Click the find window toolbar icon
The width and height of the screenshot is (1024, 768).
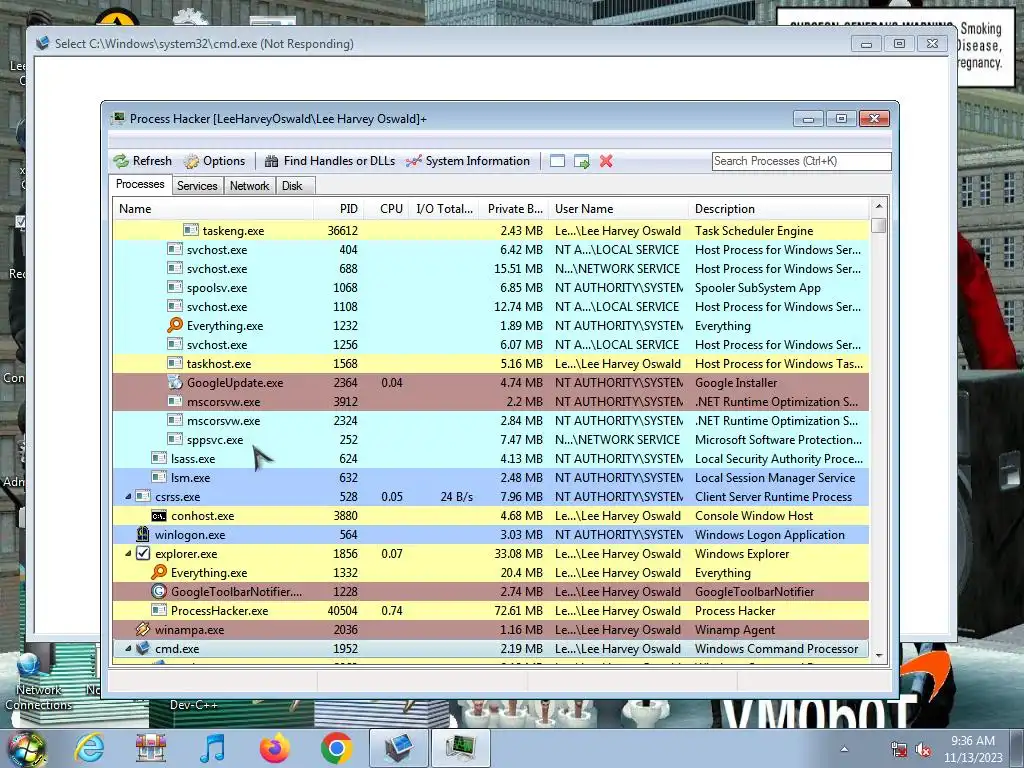[x=557, y=161]
